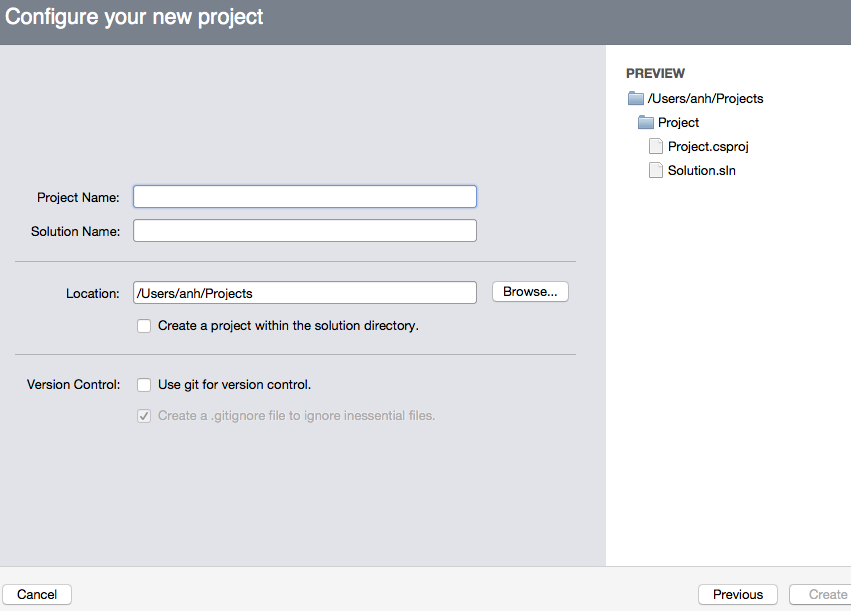The width and height of the screenshot is (851, 611).
Task: Click the Project folder icon in preview
Action: point(646,122)
